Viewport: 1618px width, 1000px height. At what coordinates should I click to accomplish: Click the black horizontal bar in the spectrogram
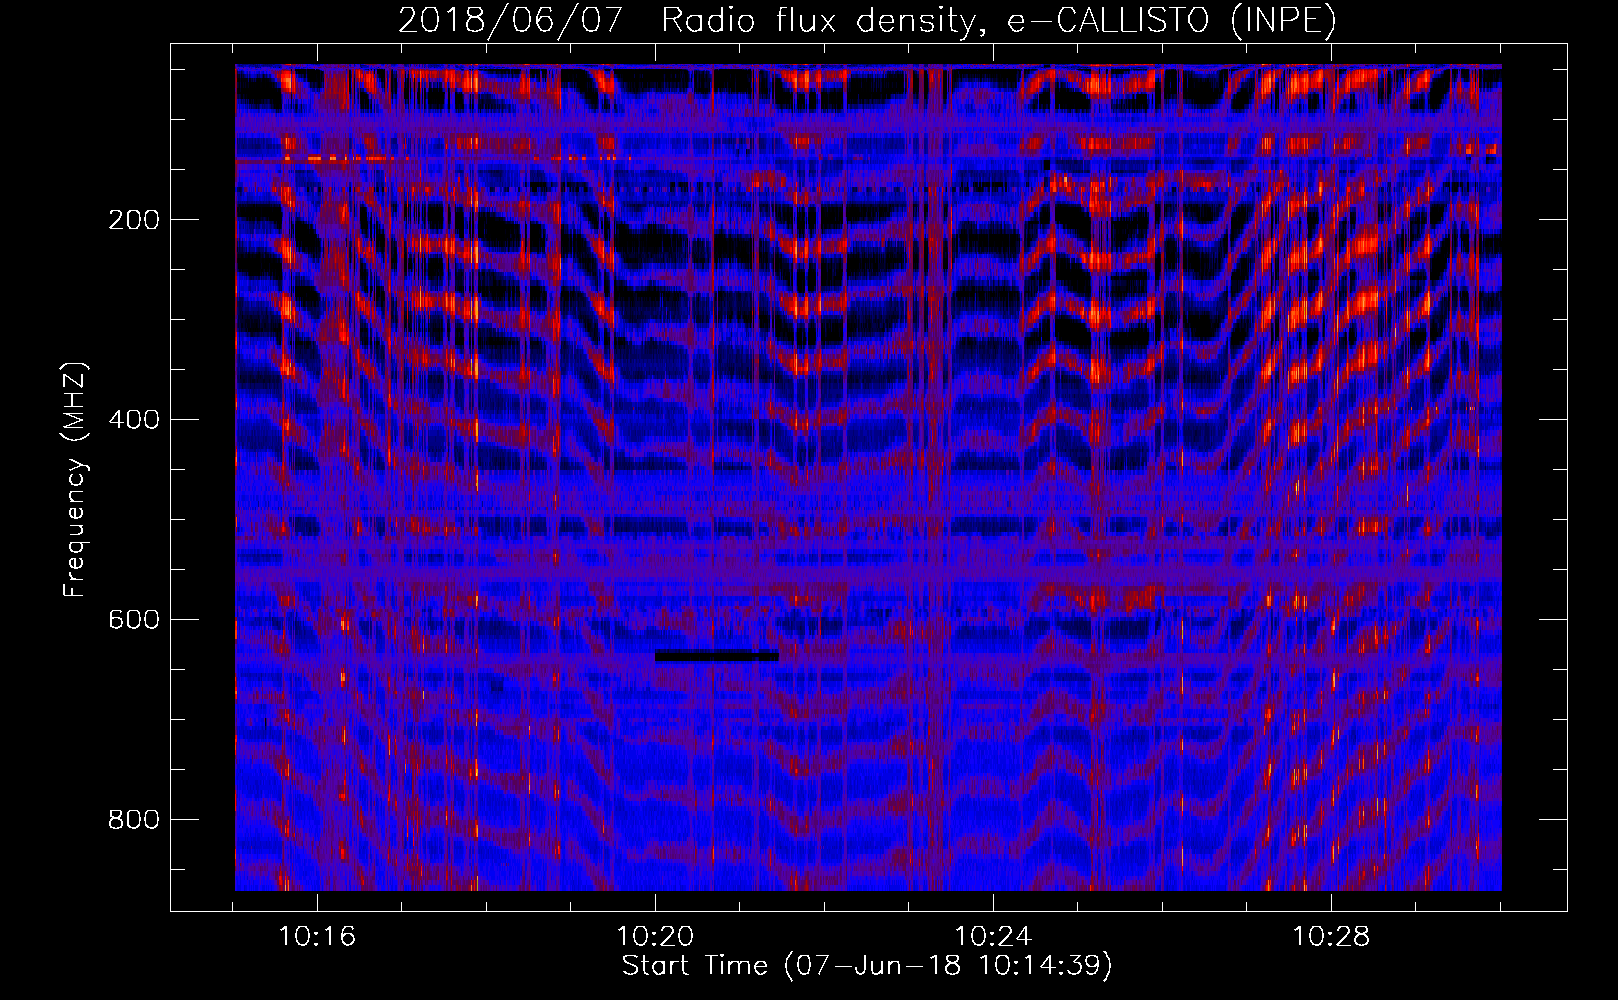tap(717, 657)
